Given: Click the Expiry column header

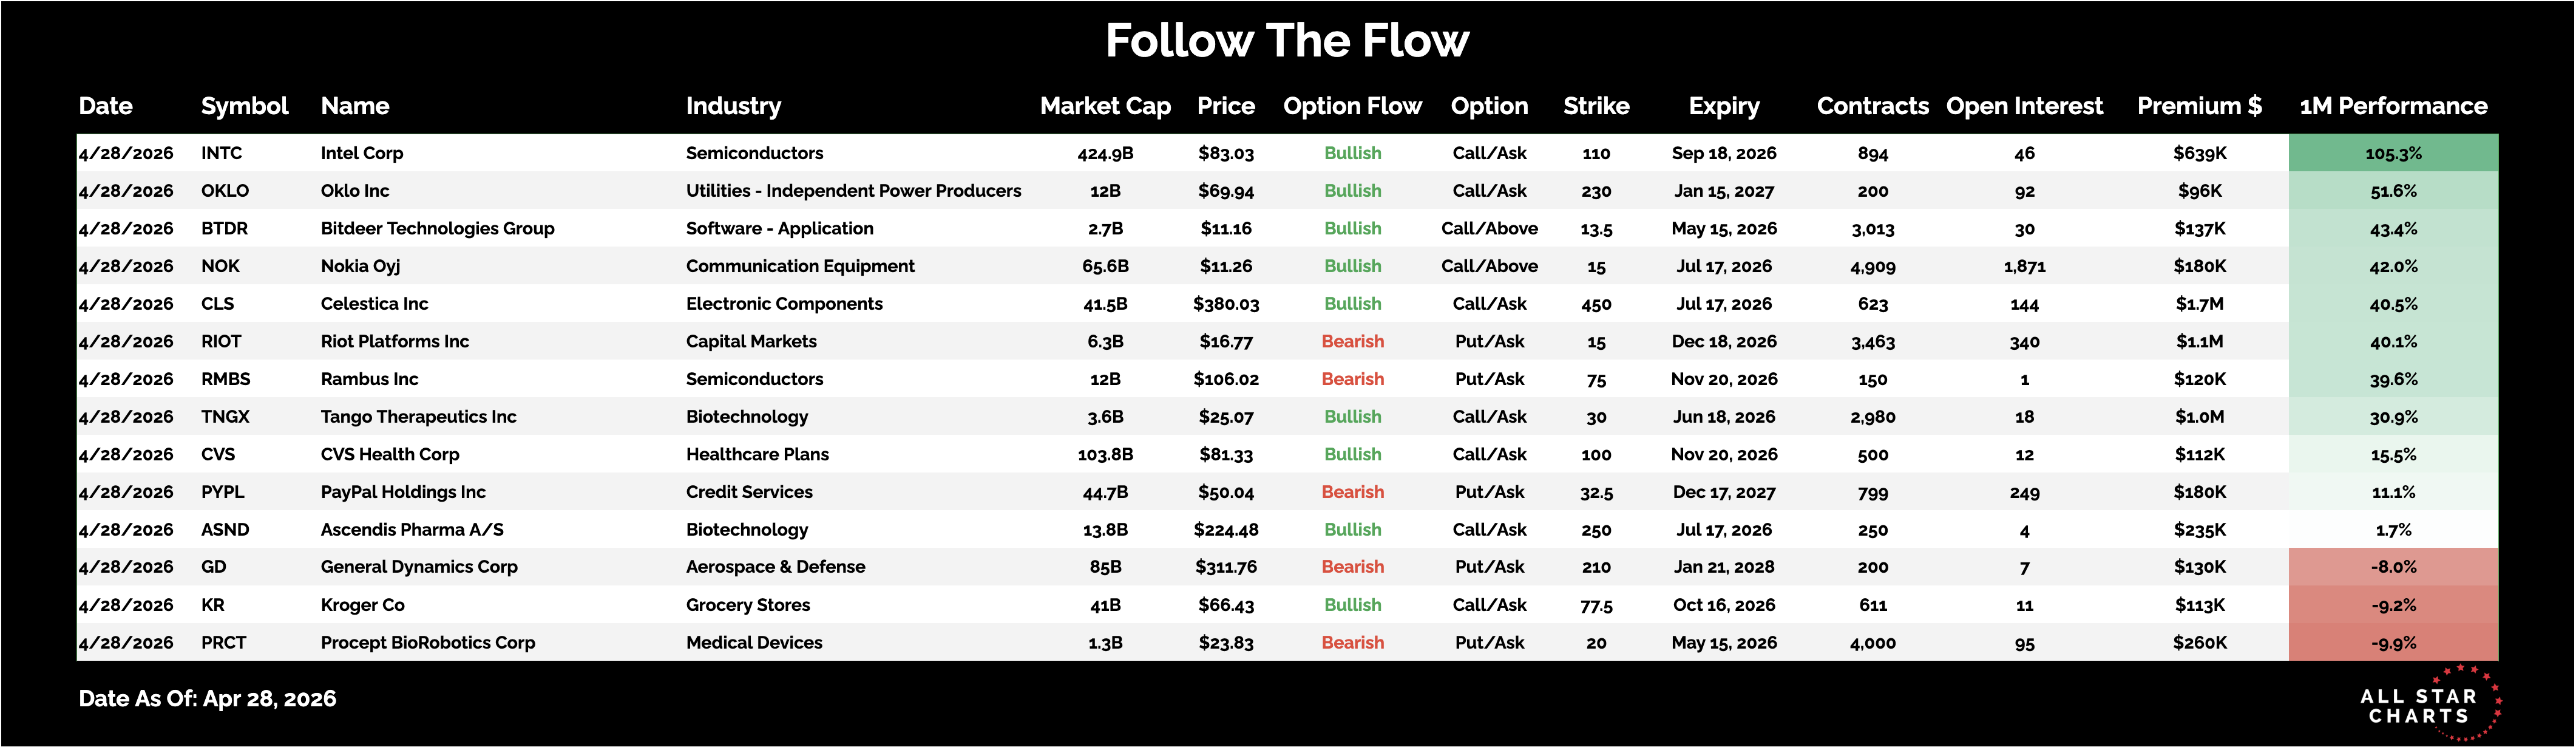Looking at the screenshot, I should [x=1724, y=106].
